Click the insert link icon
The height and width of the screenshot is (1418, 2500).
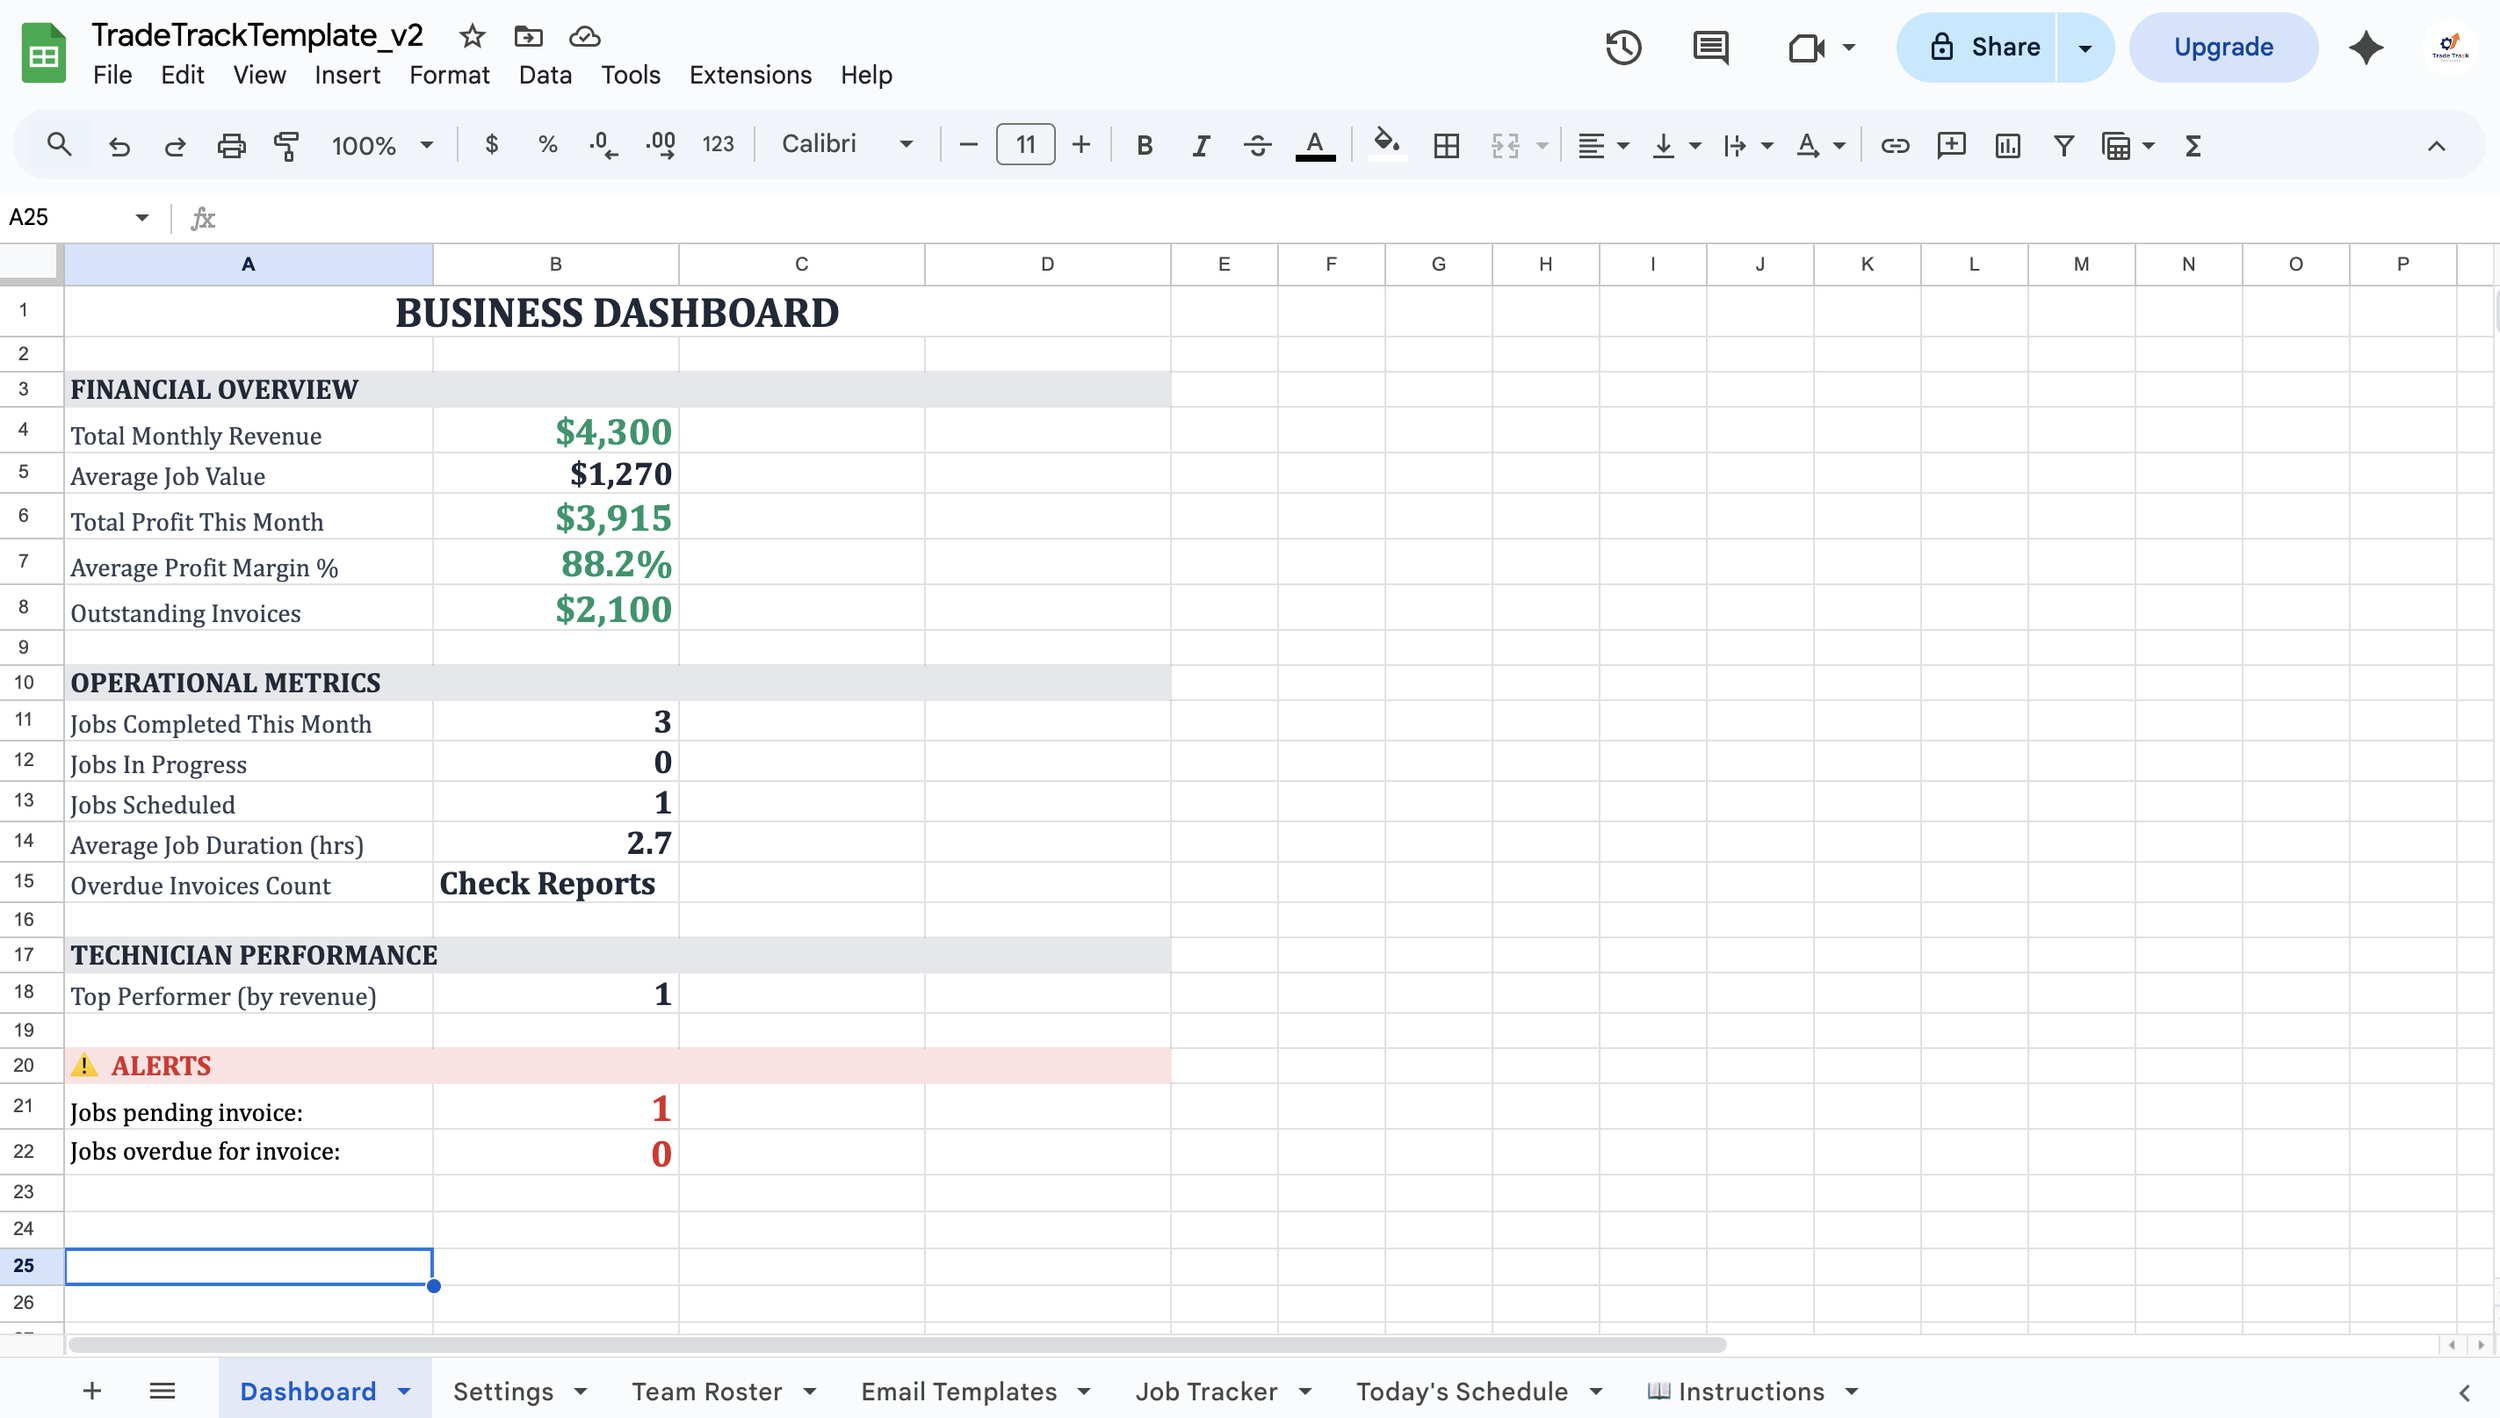coord(1894,146)
